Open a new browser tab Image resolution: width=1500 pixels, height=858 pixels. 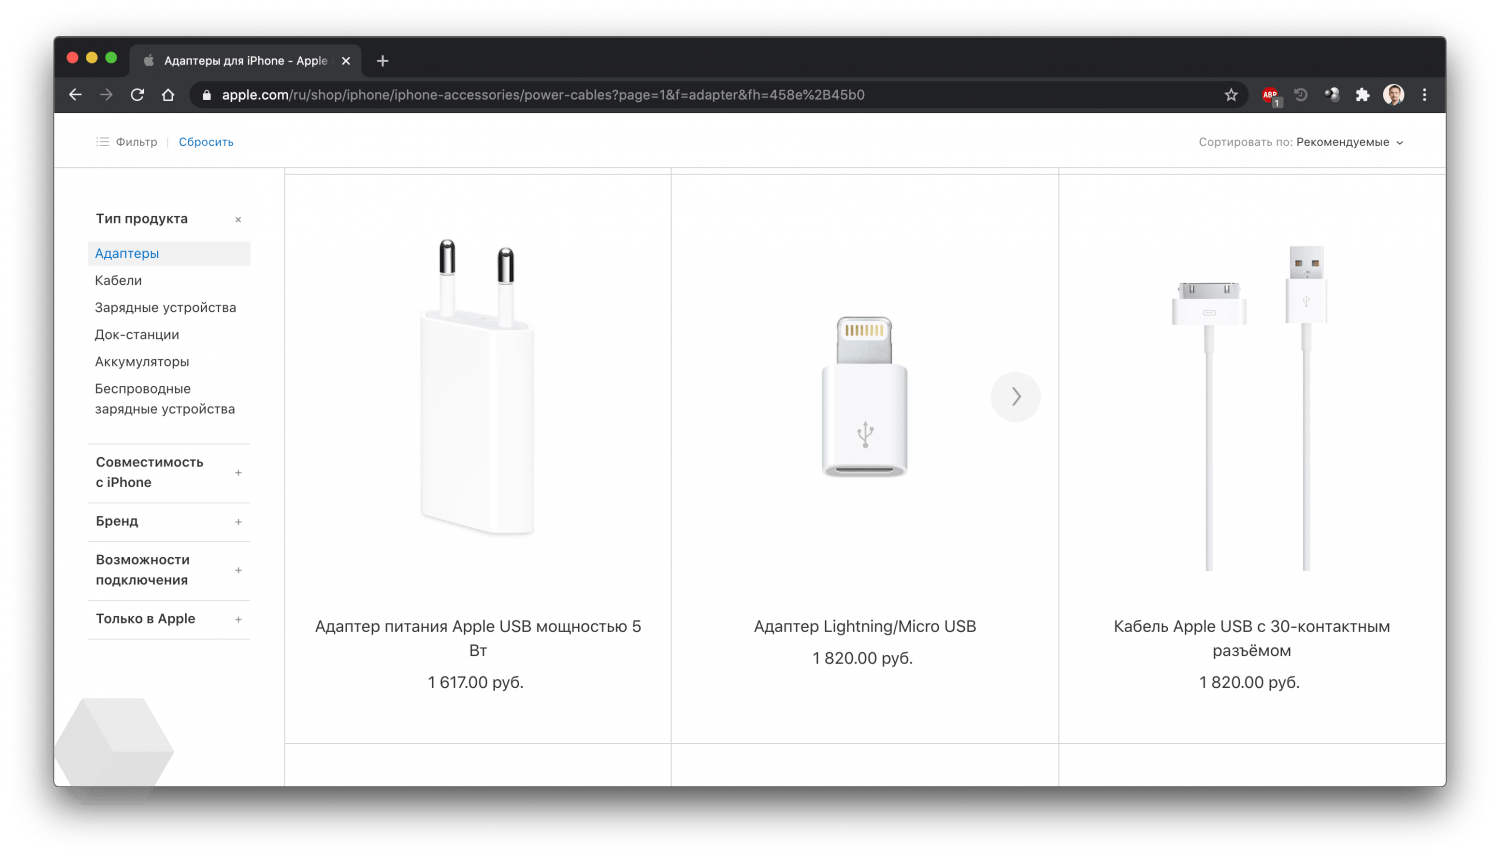click(x=382, y=61)
